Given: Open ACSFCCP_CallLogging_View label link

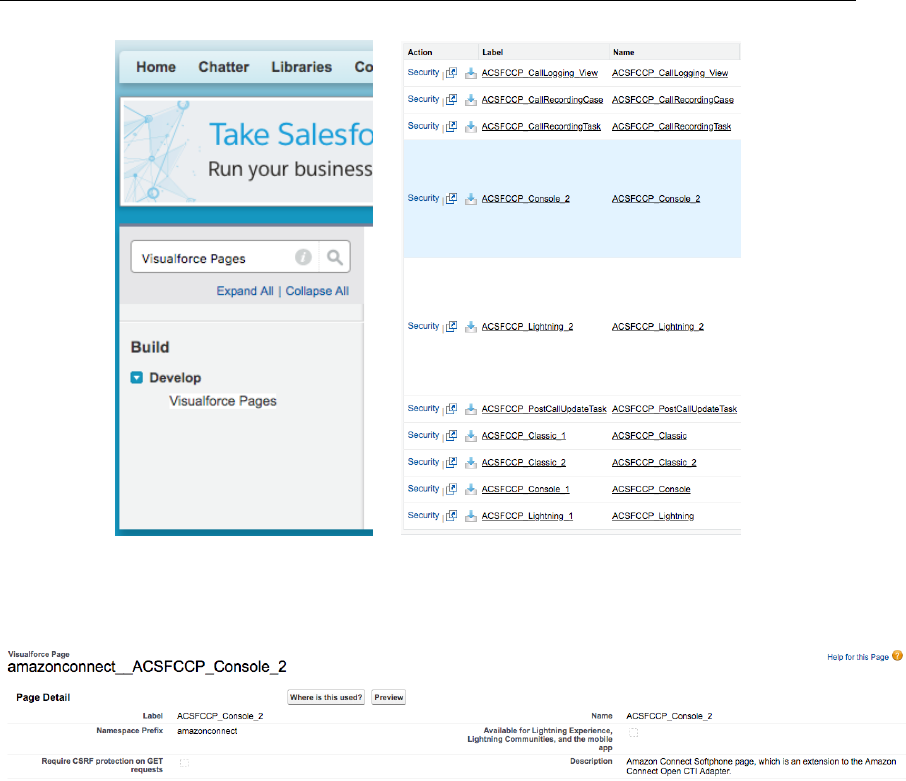Looking at the screenshot, I should 540,73.
